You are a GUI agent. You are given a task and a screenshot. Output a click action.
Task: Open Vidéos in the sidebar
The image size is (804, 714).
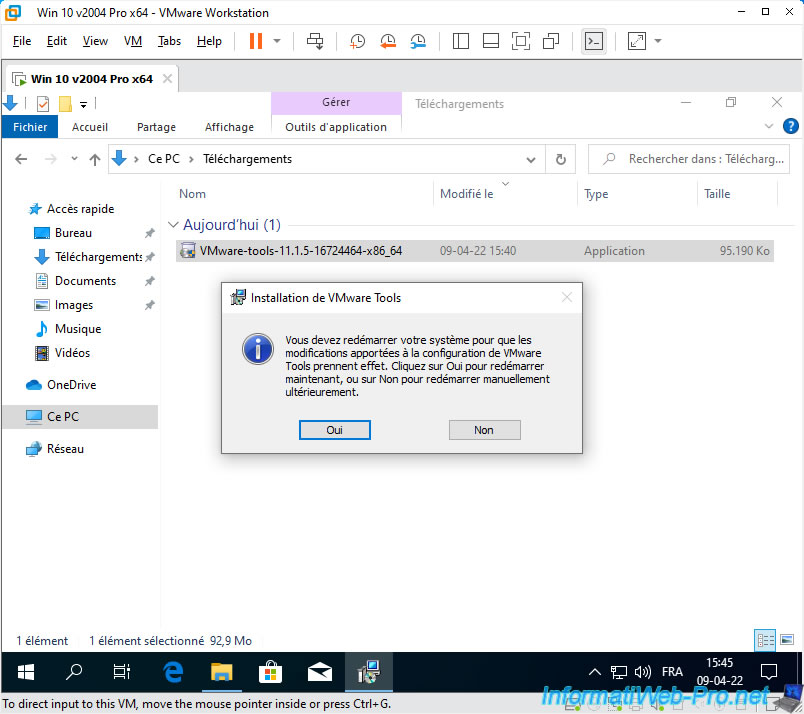pos(72,353)
